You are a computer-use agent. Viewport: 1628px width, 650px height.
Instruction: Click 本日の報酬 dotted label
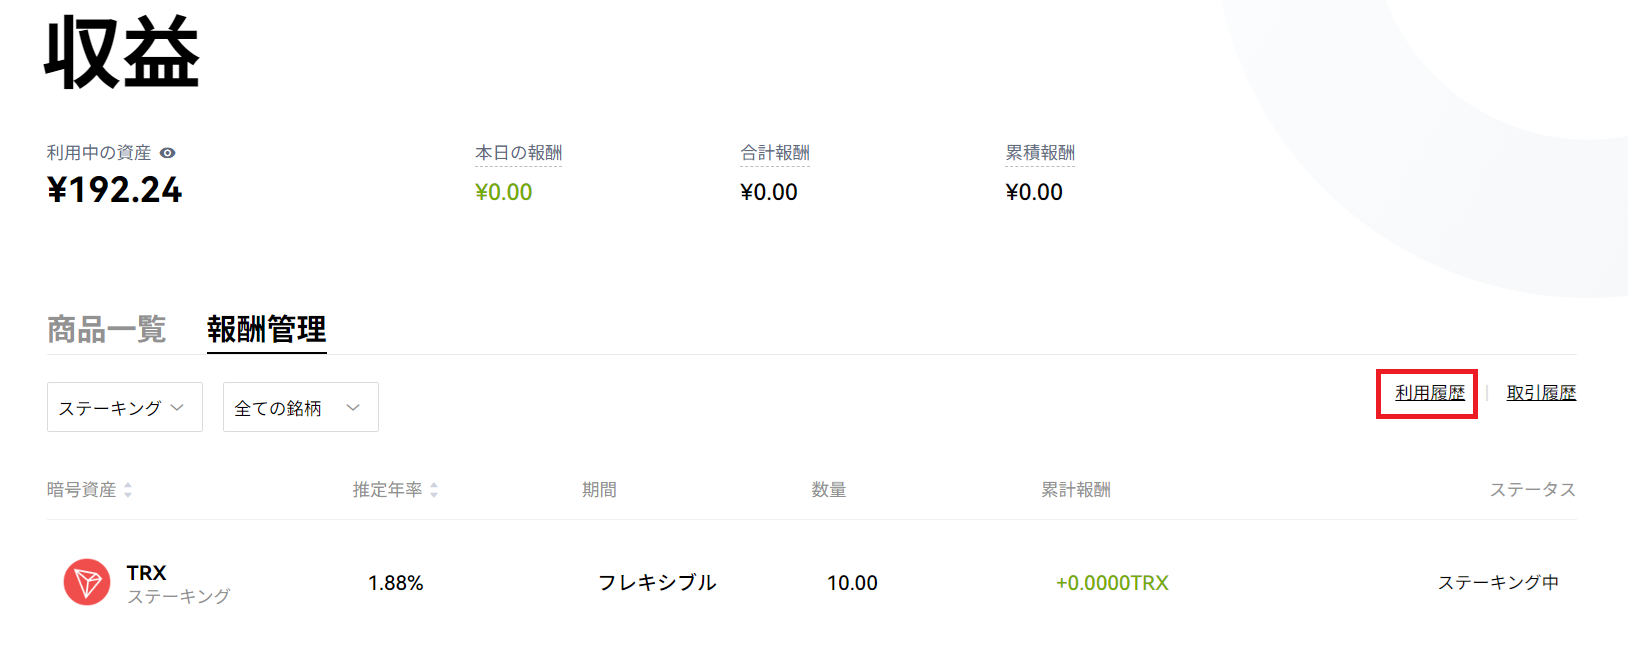518,153
